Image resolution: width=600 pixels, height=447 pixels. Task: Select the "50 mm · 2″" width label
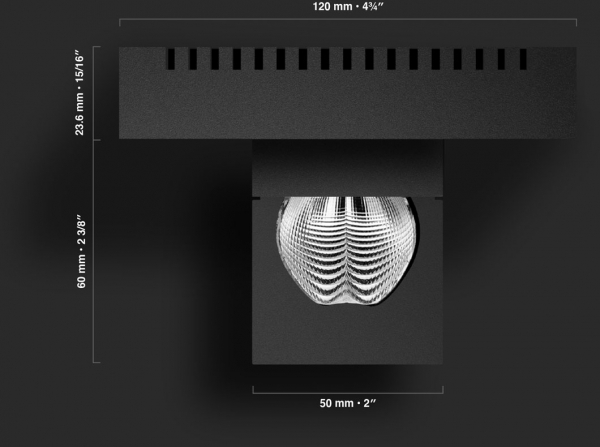348,403
